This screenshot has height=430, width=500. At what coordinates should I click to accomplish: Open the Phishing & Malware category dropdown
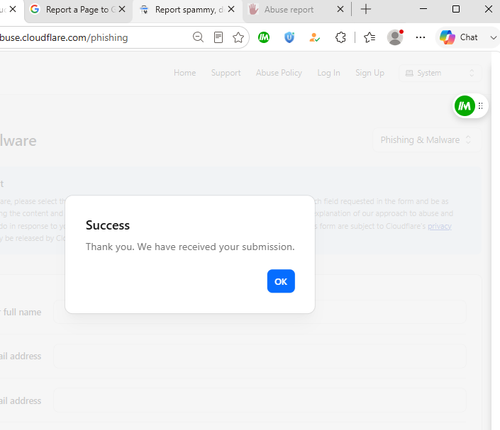[426, 140]
